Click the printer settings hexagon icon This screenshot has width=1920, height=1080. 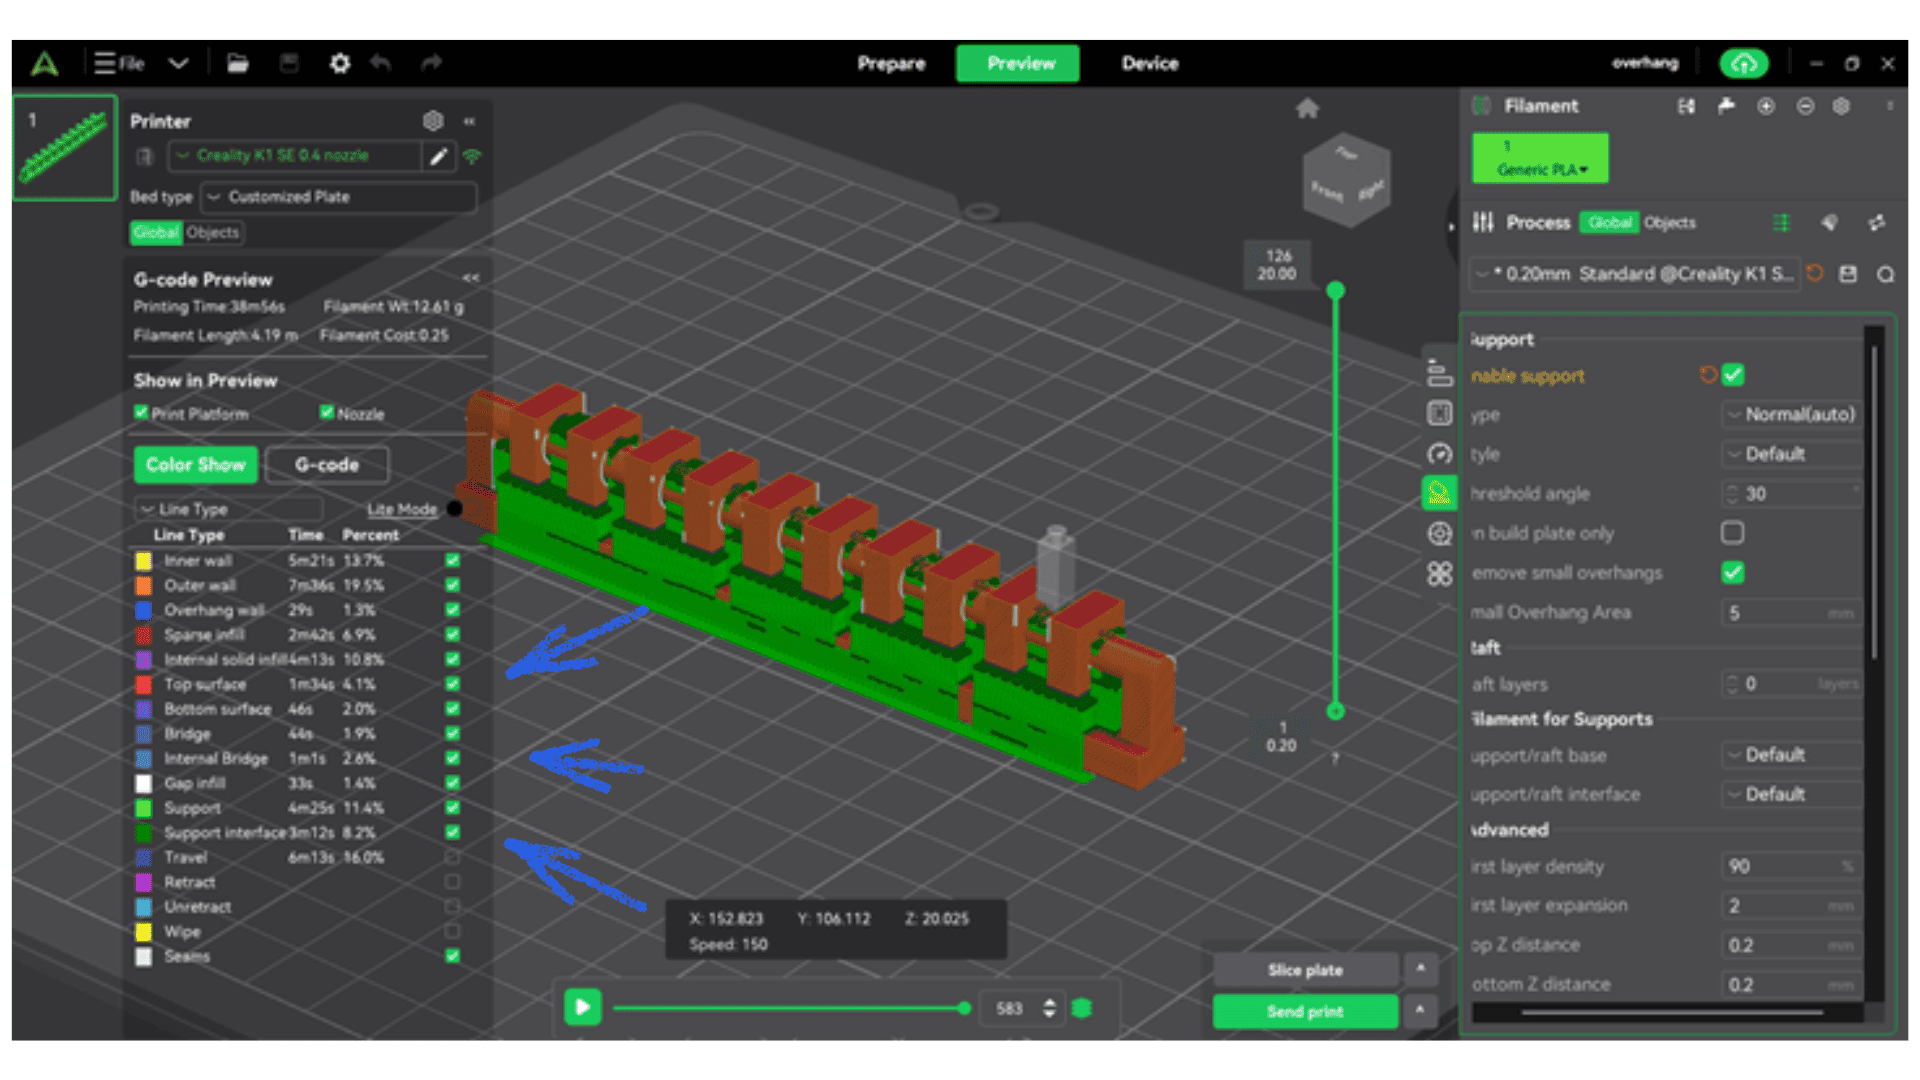point(432,121)
